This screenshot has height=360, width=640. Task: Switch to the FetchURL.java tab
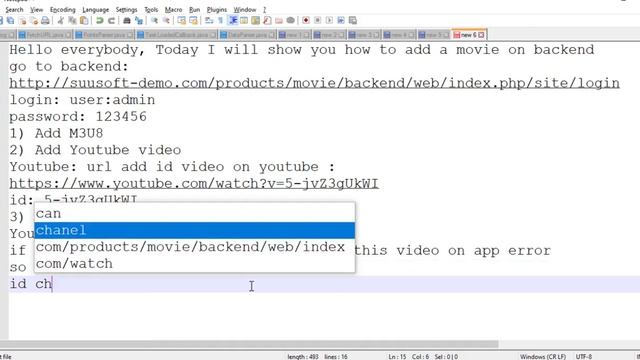(45, 35)
